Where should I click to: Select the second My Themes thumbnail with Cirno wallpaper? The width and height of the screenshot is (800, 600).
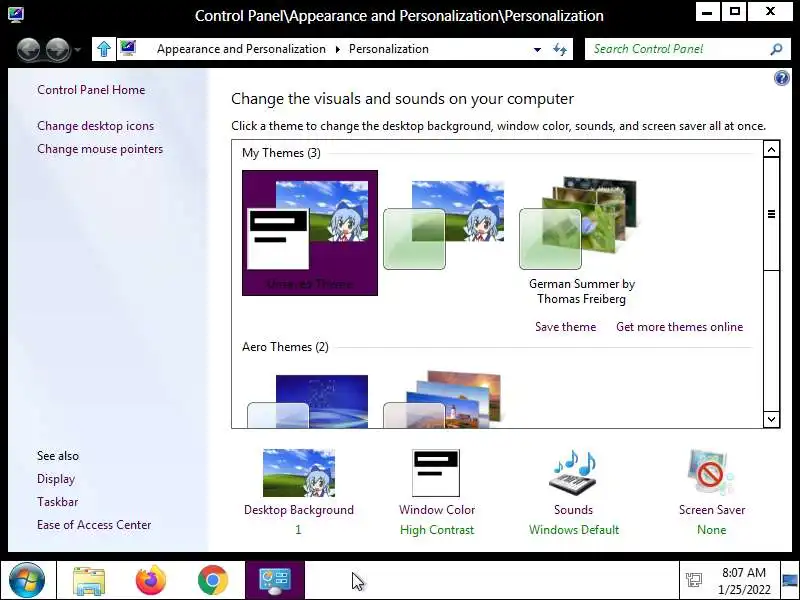tap(444, 225)
